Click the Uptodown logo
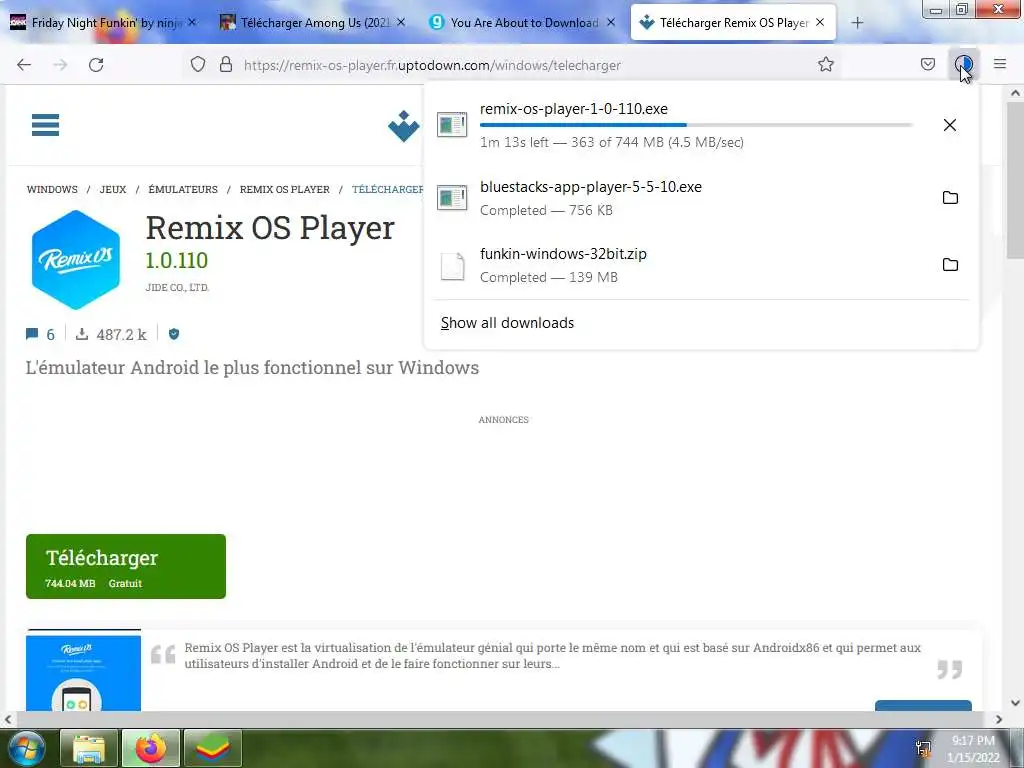 [404, 125]
